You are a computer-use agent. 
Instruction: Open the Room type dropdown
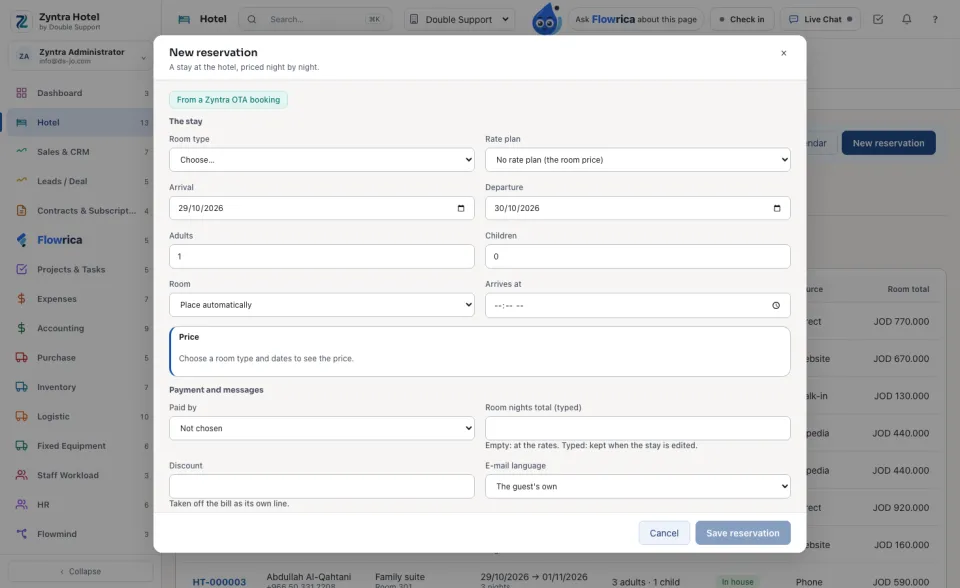pos(321,160)
